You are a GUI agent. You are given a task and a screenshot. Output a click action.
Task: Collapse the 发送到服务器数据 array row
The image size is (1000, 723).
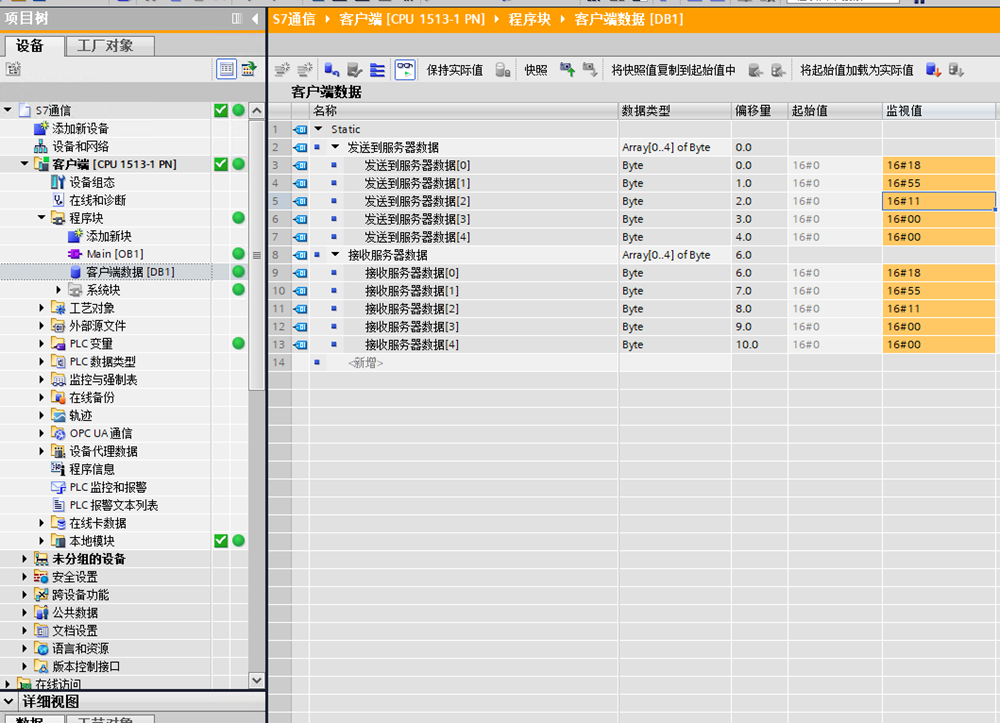click(x=335, y=147)
